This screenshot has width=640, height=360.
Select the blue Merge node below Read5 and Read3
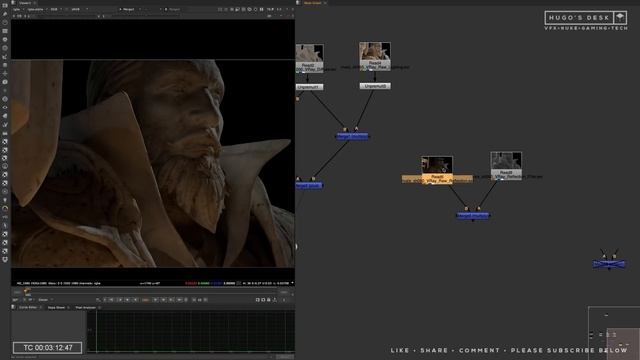point(473,215)
